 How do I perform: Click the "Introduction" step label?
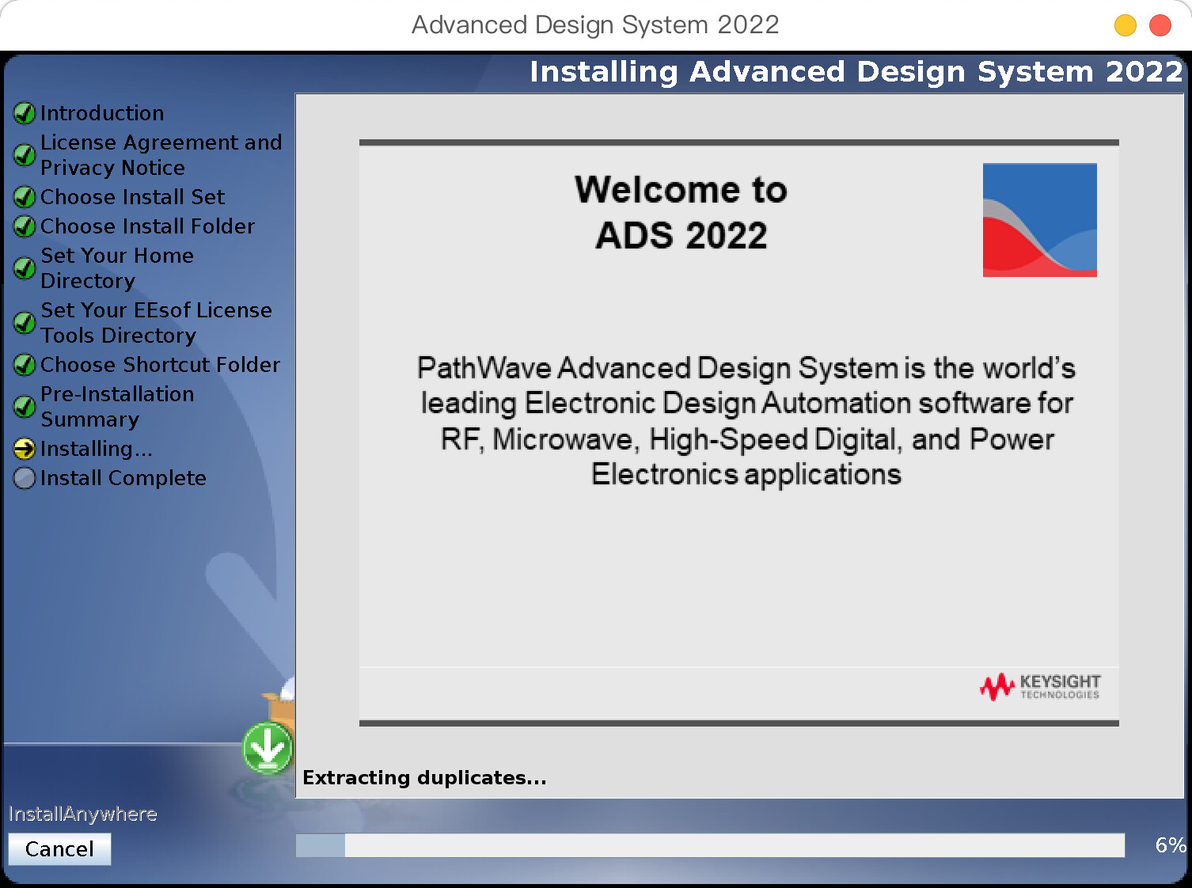(x=102, y=113)
